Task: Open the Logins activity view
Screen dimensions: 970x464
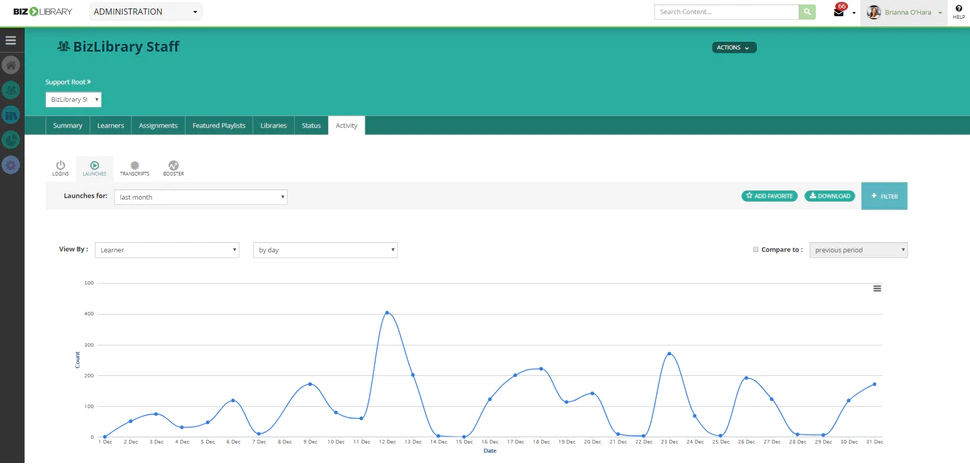Action: pos(61,168)
